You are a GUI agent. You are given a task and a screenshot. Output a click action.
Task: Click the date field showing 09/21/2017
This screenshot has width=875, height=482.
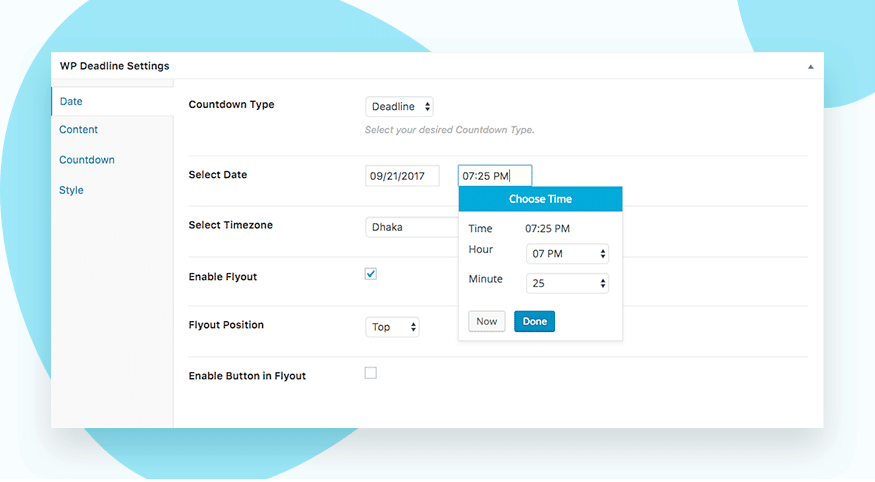[x=402, y=176]
